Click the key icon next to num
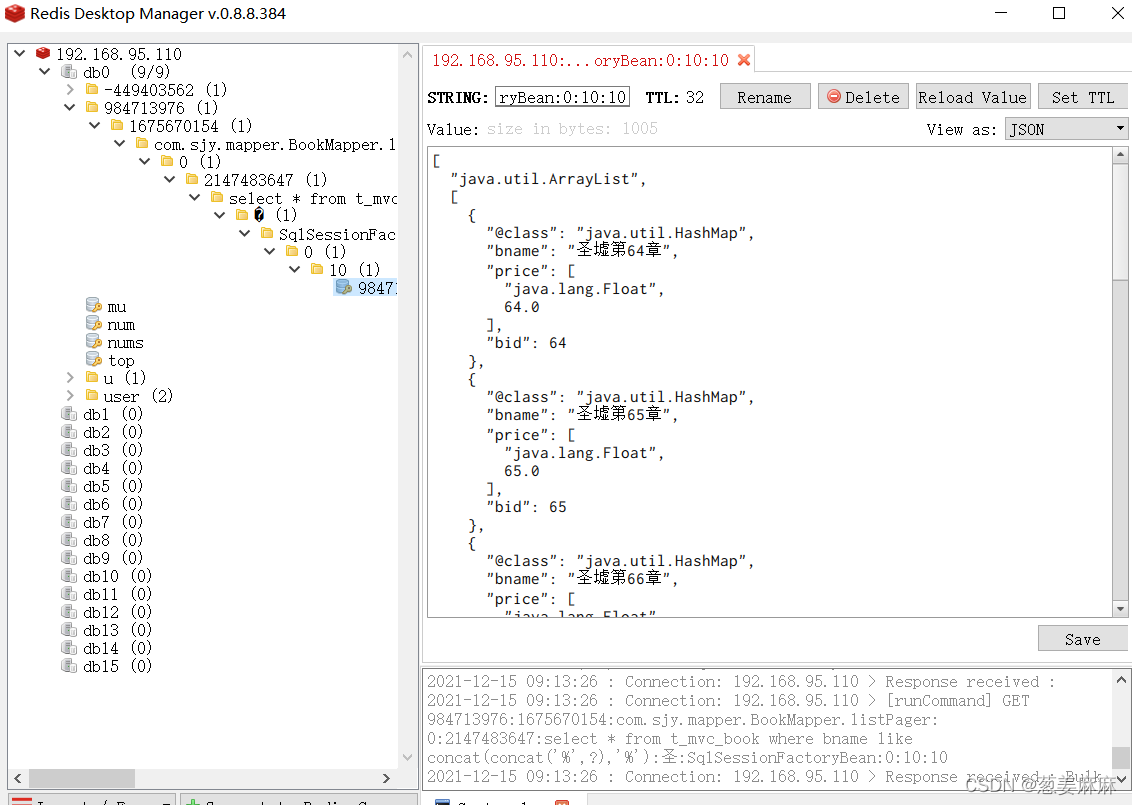This screenshot has height=805, width=1132. (x=94, y=323)
